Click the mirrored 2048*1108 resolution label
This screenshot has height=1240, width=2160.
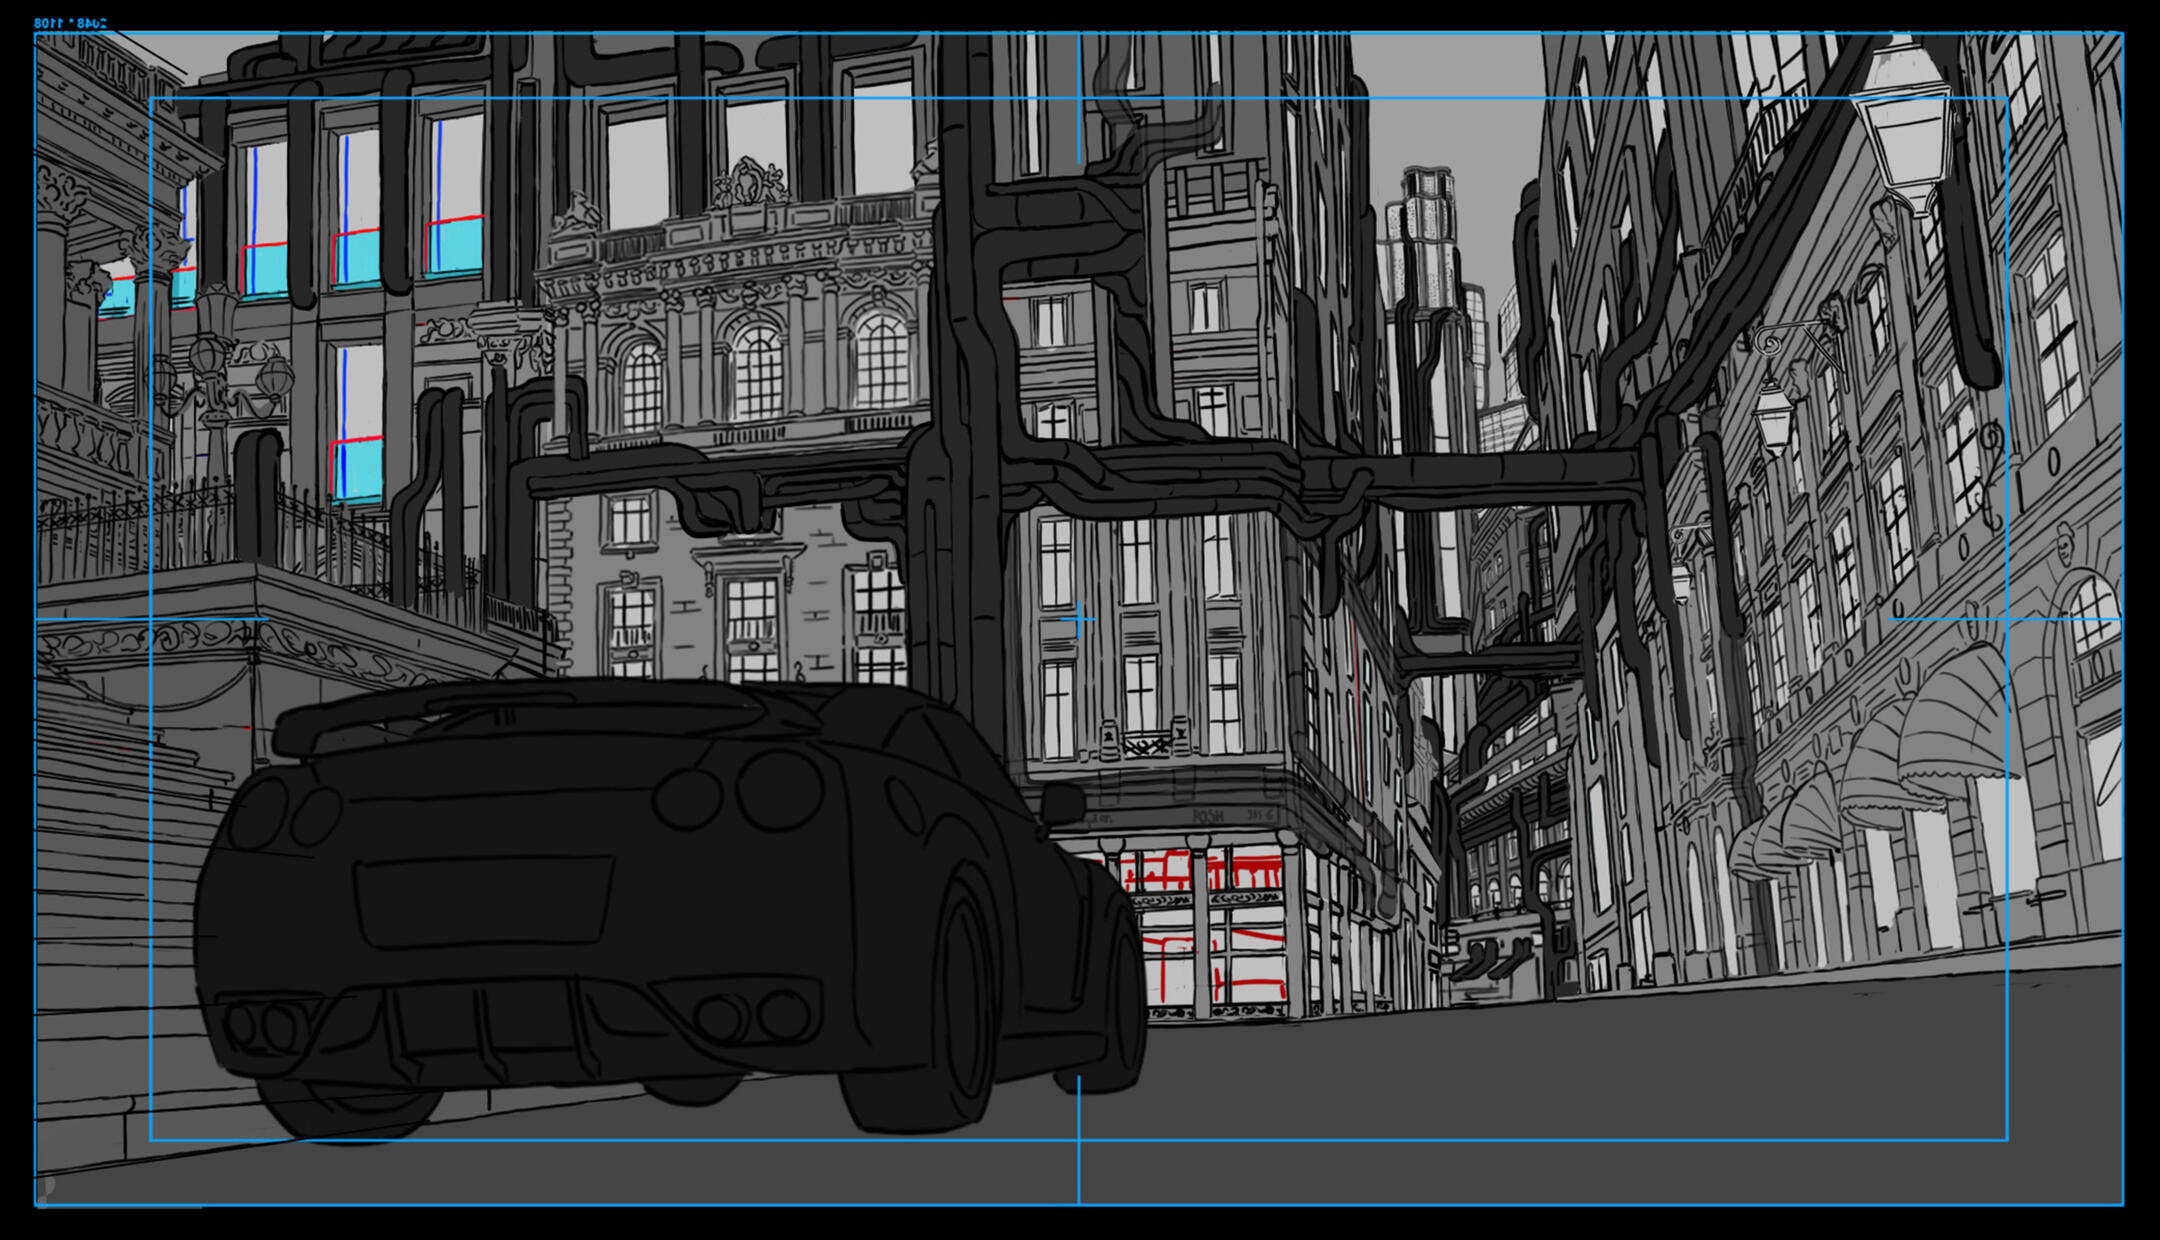pyautogui.click(x=70, y=22)
